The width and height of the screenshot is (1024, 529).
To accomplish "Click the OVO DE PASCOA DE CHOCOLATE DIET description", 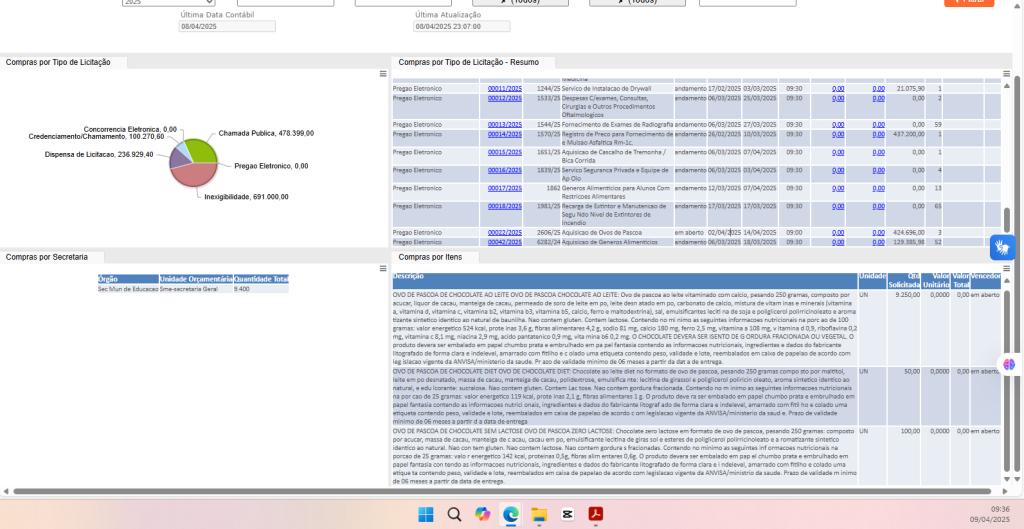I will (x=625, y=396).
